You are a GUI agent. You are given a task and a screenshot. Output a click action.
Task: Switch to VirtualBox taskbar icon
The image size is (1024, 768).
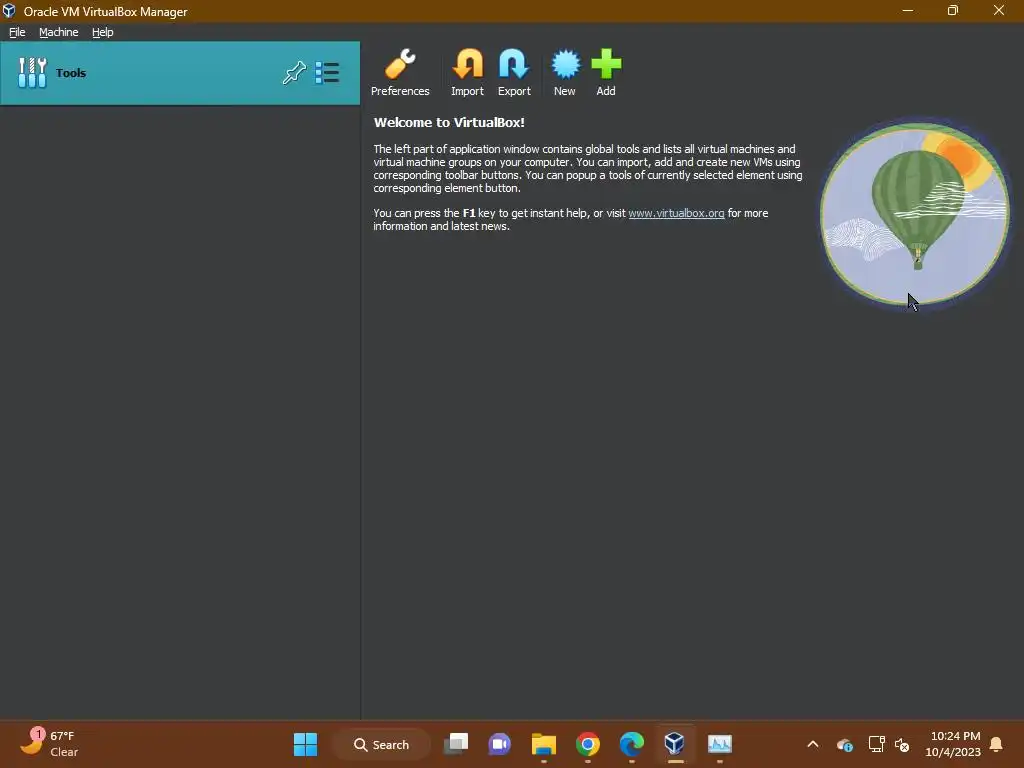[675, 744]
